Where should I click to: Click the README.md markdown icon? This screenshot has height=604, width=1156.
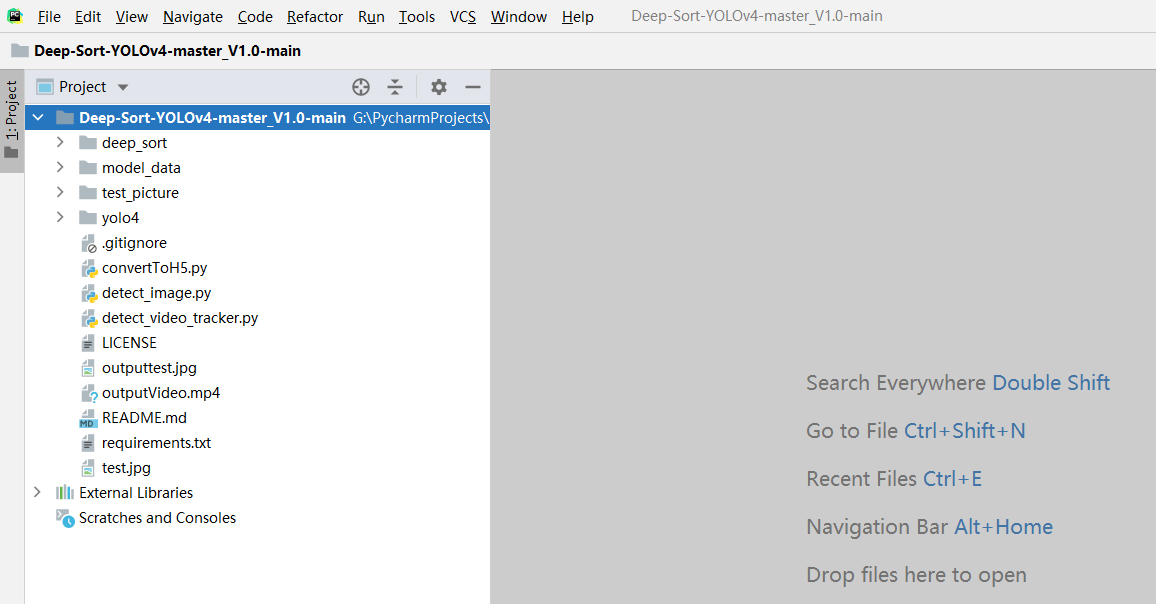point(88,418)
